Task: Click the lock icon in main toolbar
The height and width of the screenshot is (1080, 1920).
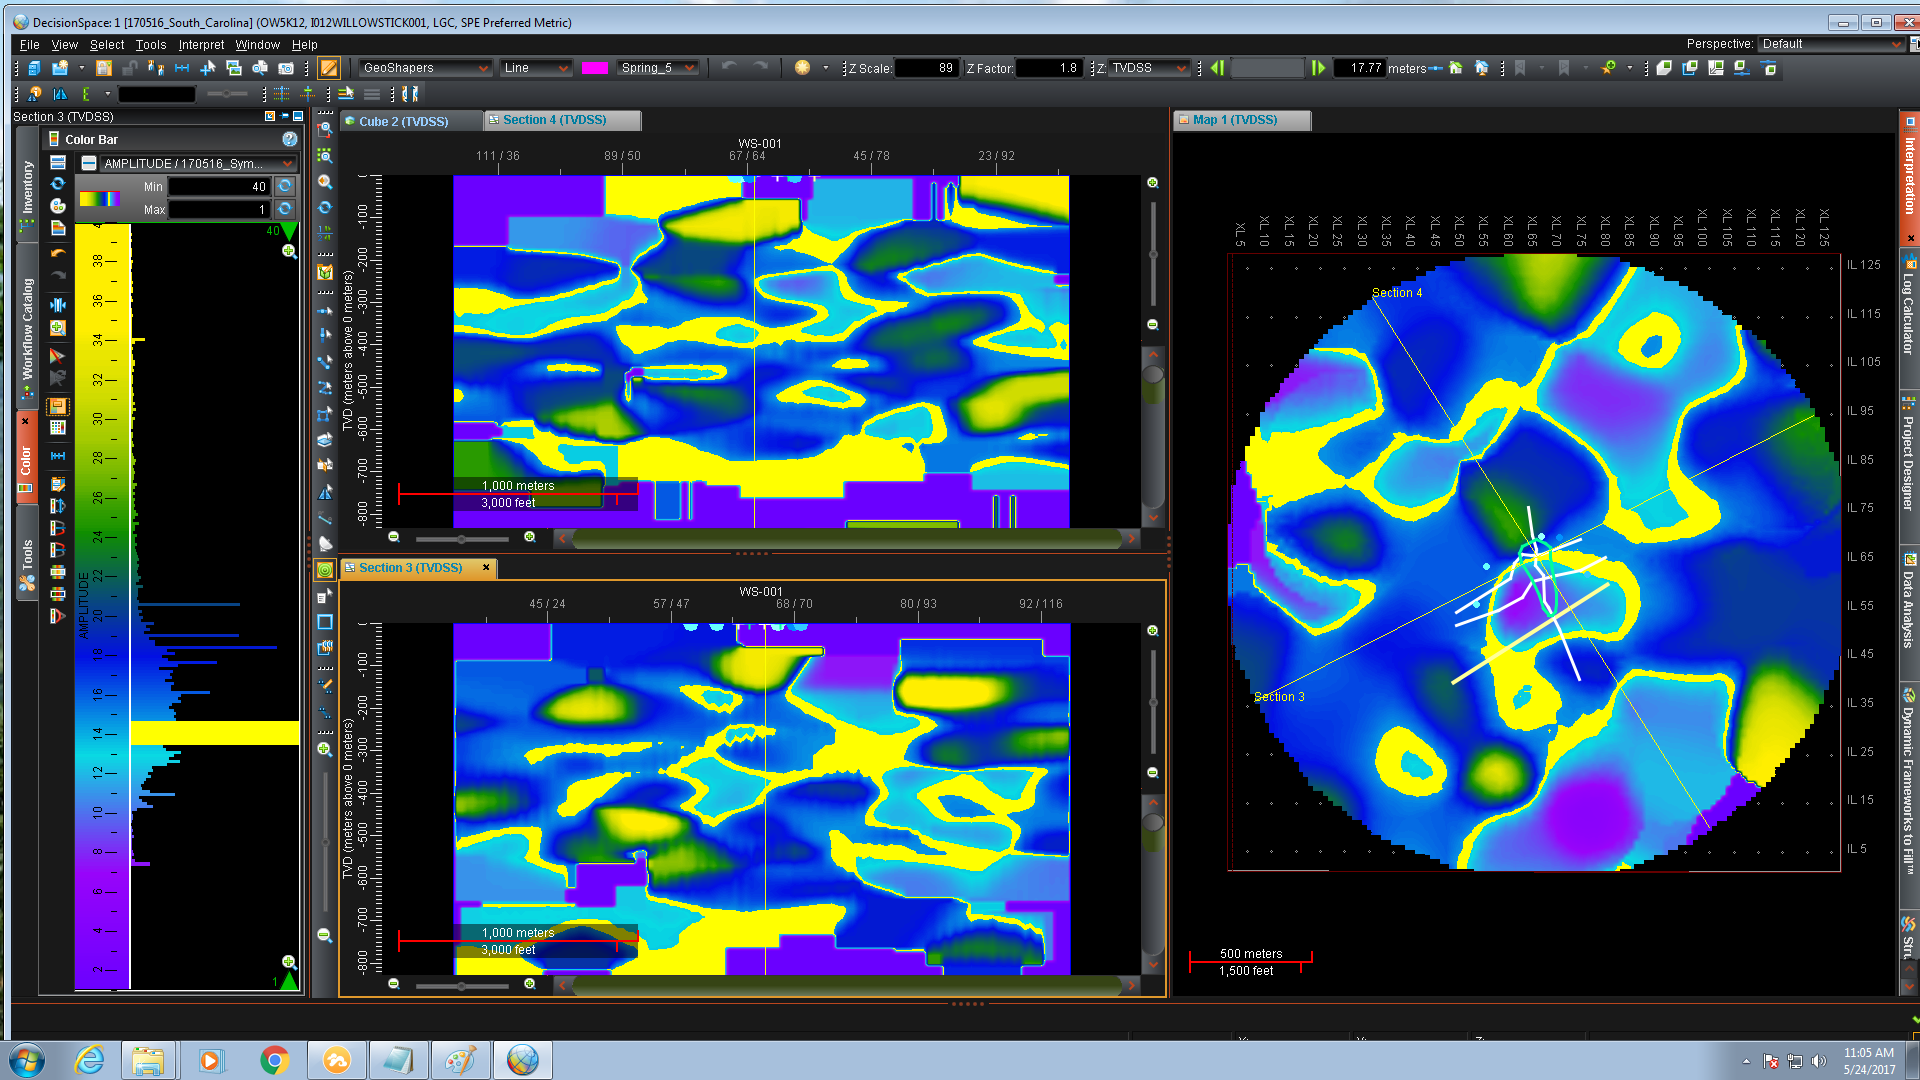Action: tap(104, 68)
